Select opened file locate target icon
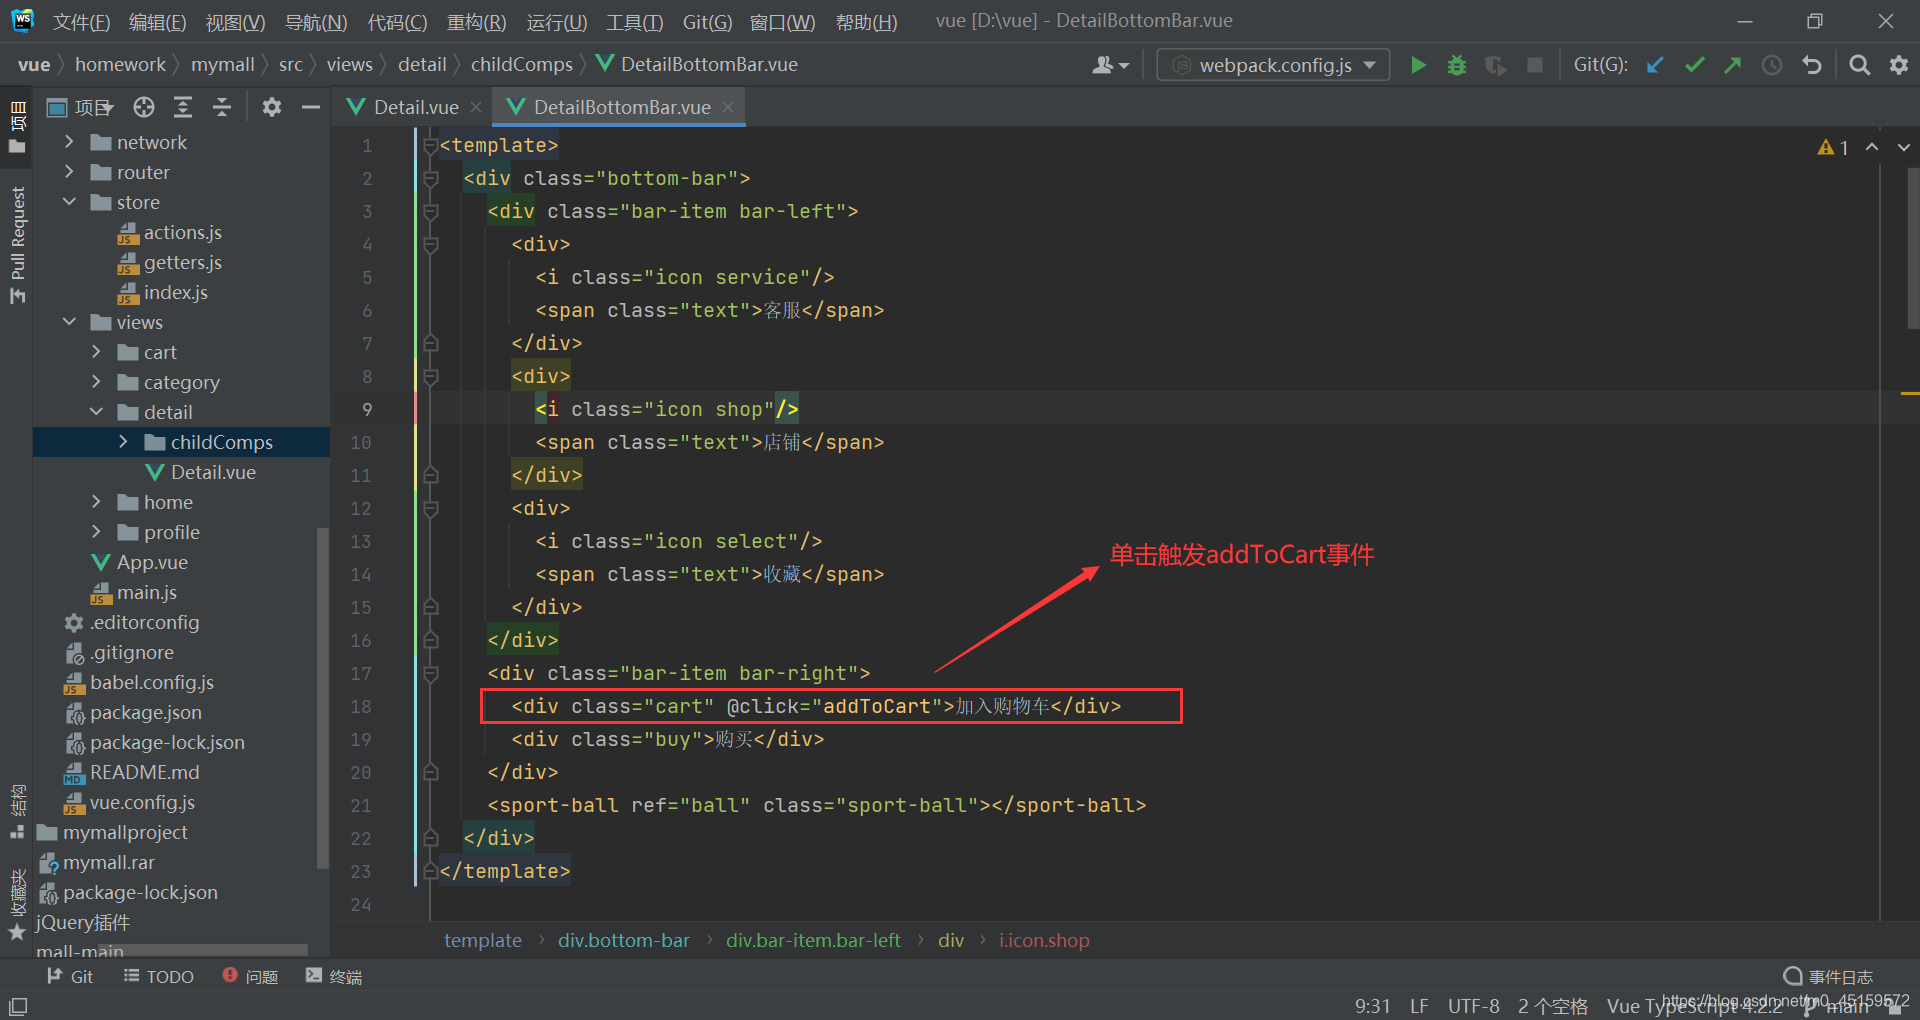 pos(144,107)
